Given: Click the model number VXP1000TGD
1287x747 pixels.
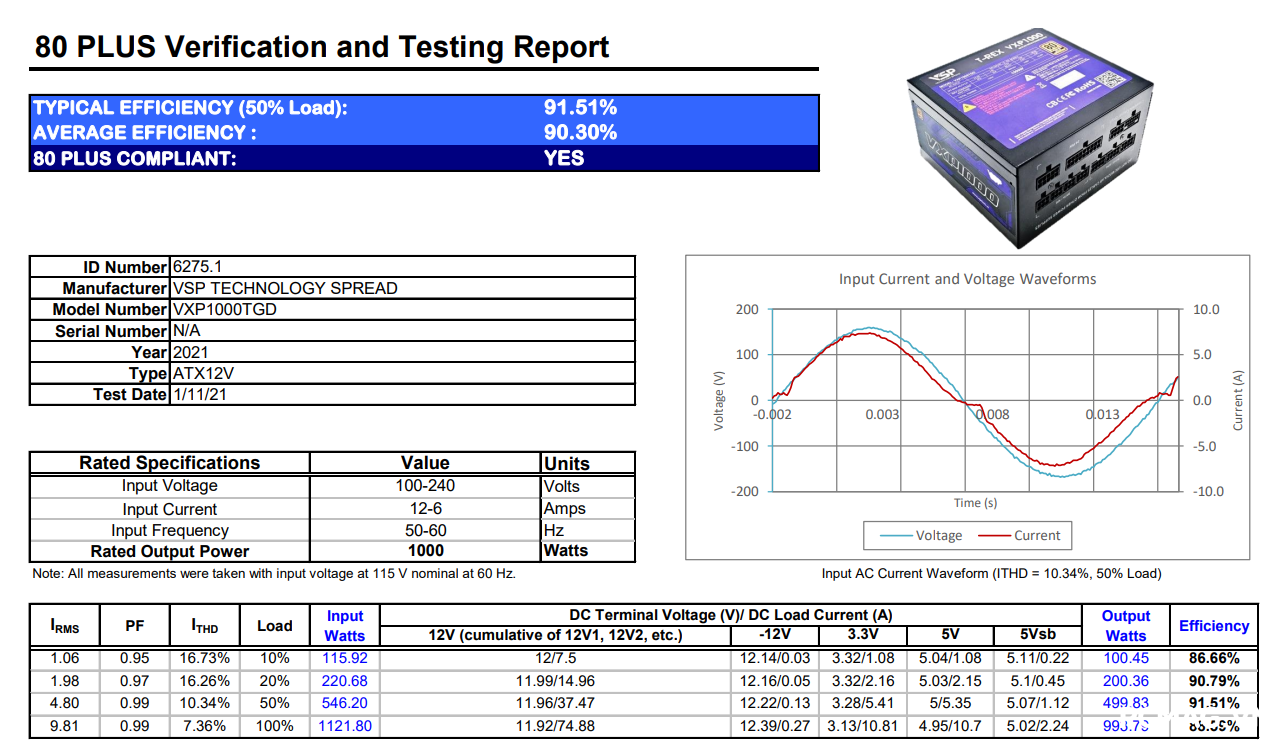Looking at the screenshot, I should pyautogui.click(x=225, y=309).
